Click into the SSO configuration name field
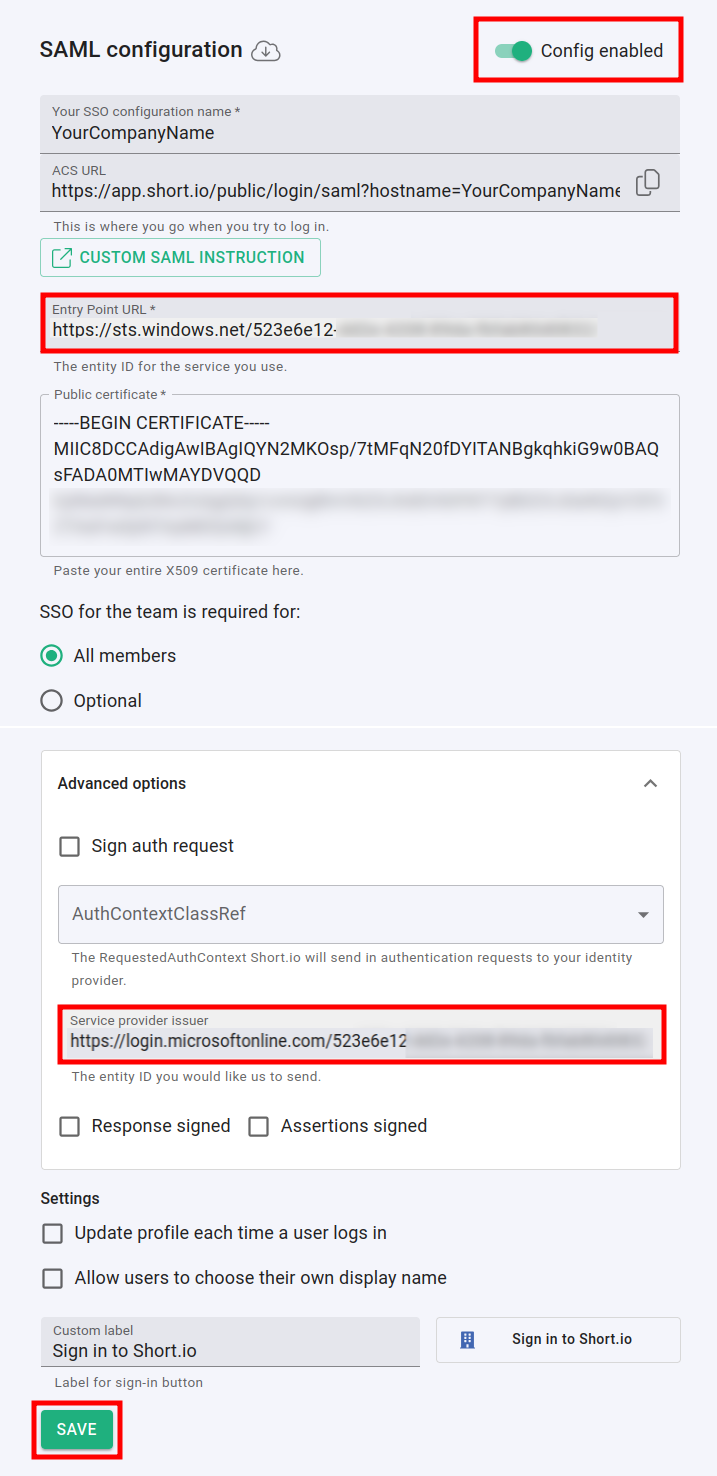 [360, 132]
